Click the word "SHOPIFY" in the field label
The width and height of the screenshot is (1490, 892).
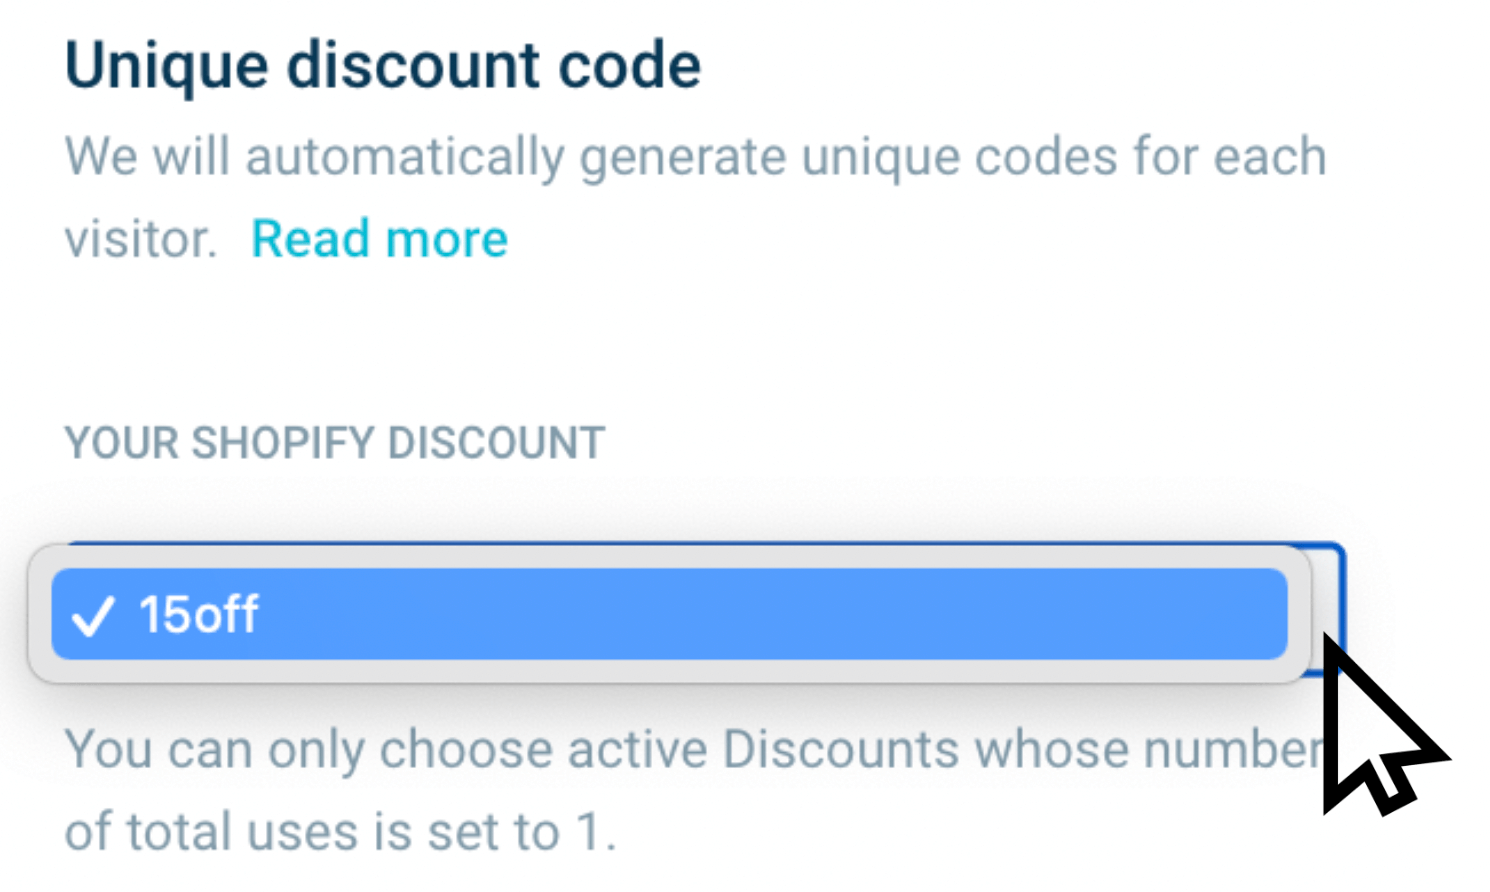pos(283,443)
